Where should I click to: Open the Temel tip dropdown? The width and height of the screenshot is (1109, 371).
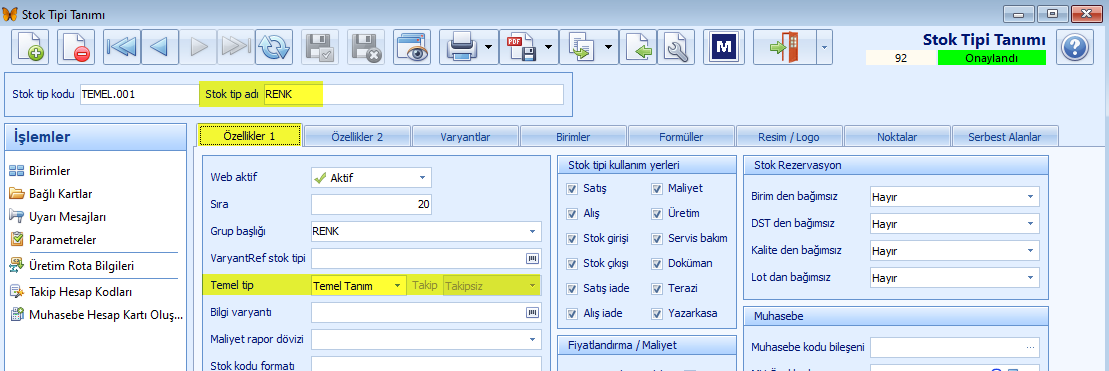[x=398, y=285]
